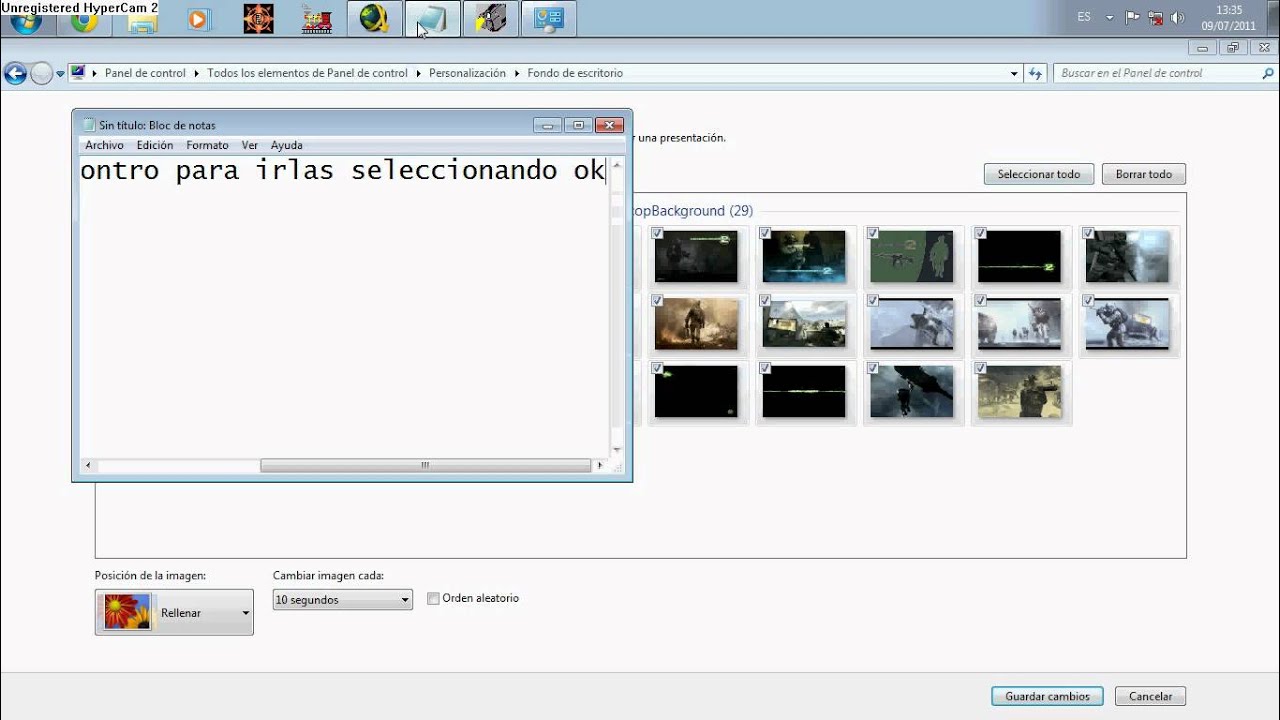This screenshot has width=1280, height=720.
Task: Open the address bar history dropdown
Action: pyautogui.click(x=1014, y=73)
